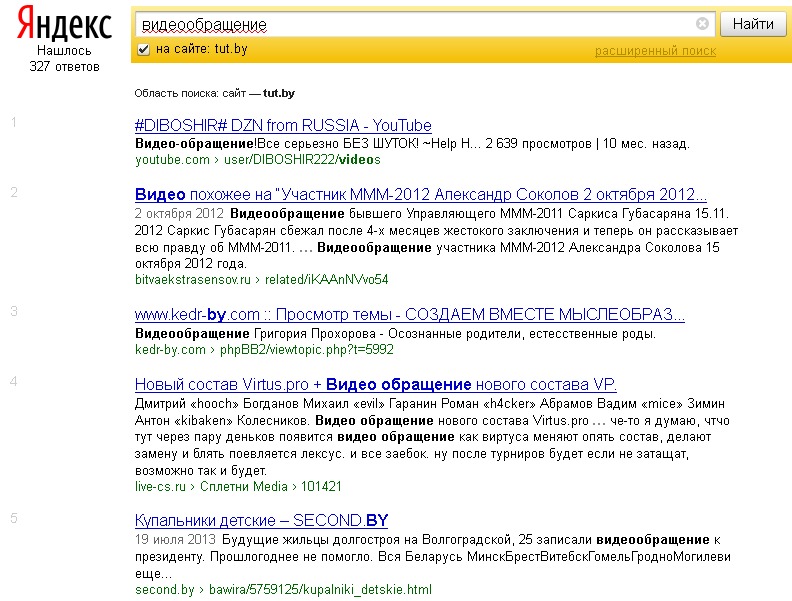Open the 'Новый состав Virtus.pro' result
The width and height of the screenshot is (792, 601).
[376, 384]
